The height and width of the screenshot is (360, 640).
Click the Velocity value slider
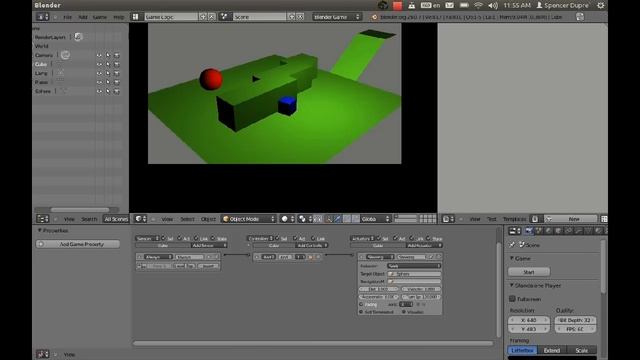coord(420,289)
